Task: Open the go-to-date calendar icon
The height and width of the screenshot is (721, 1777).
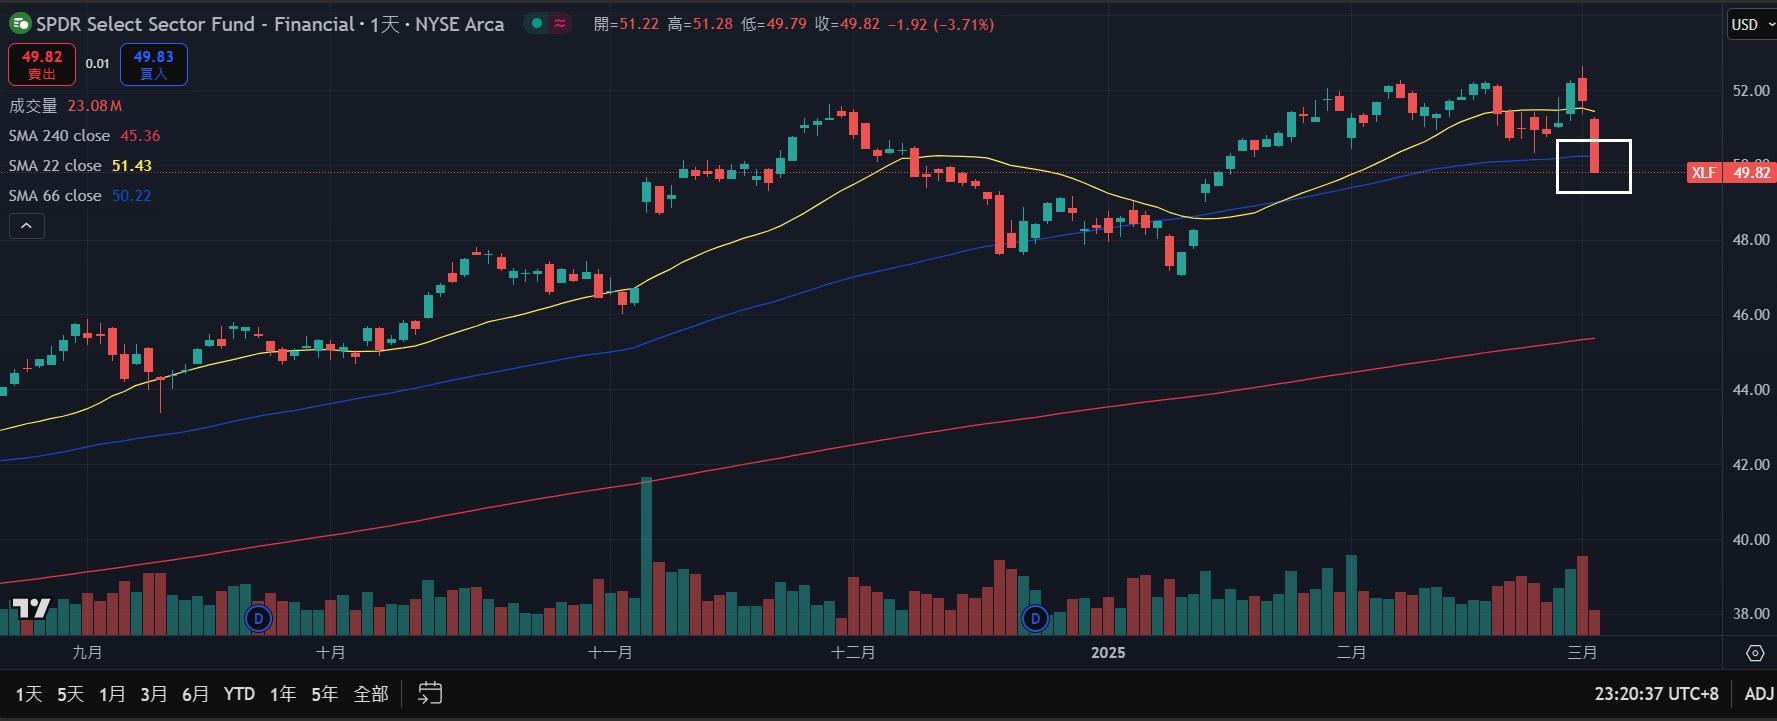Action: pos(430,693)
